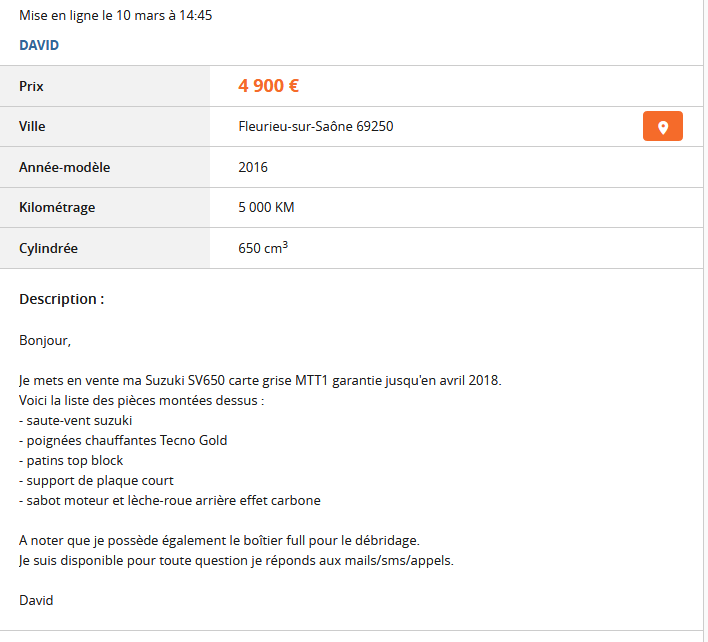Viewport: 708px width, 642px height.
Task: Click the Kilométrage label cell
Action: (105, 208)
